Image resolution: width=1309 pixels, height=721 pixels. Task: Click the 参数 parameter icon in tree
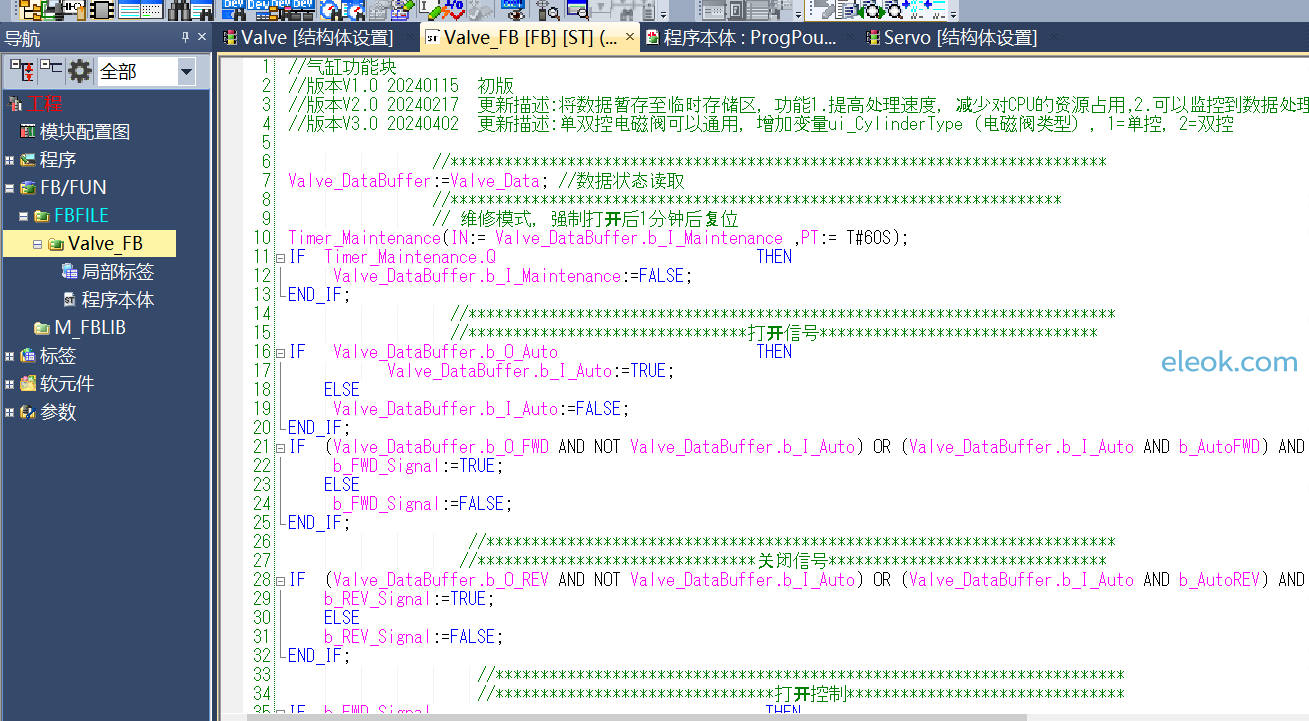click(28, 411)
